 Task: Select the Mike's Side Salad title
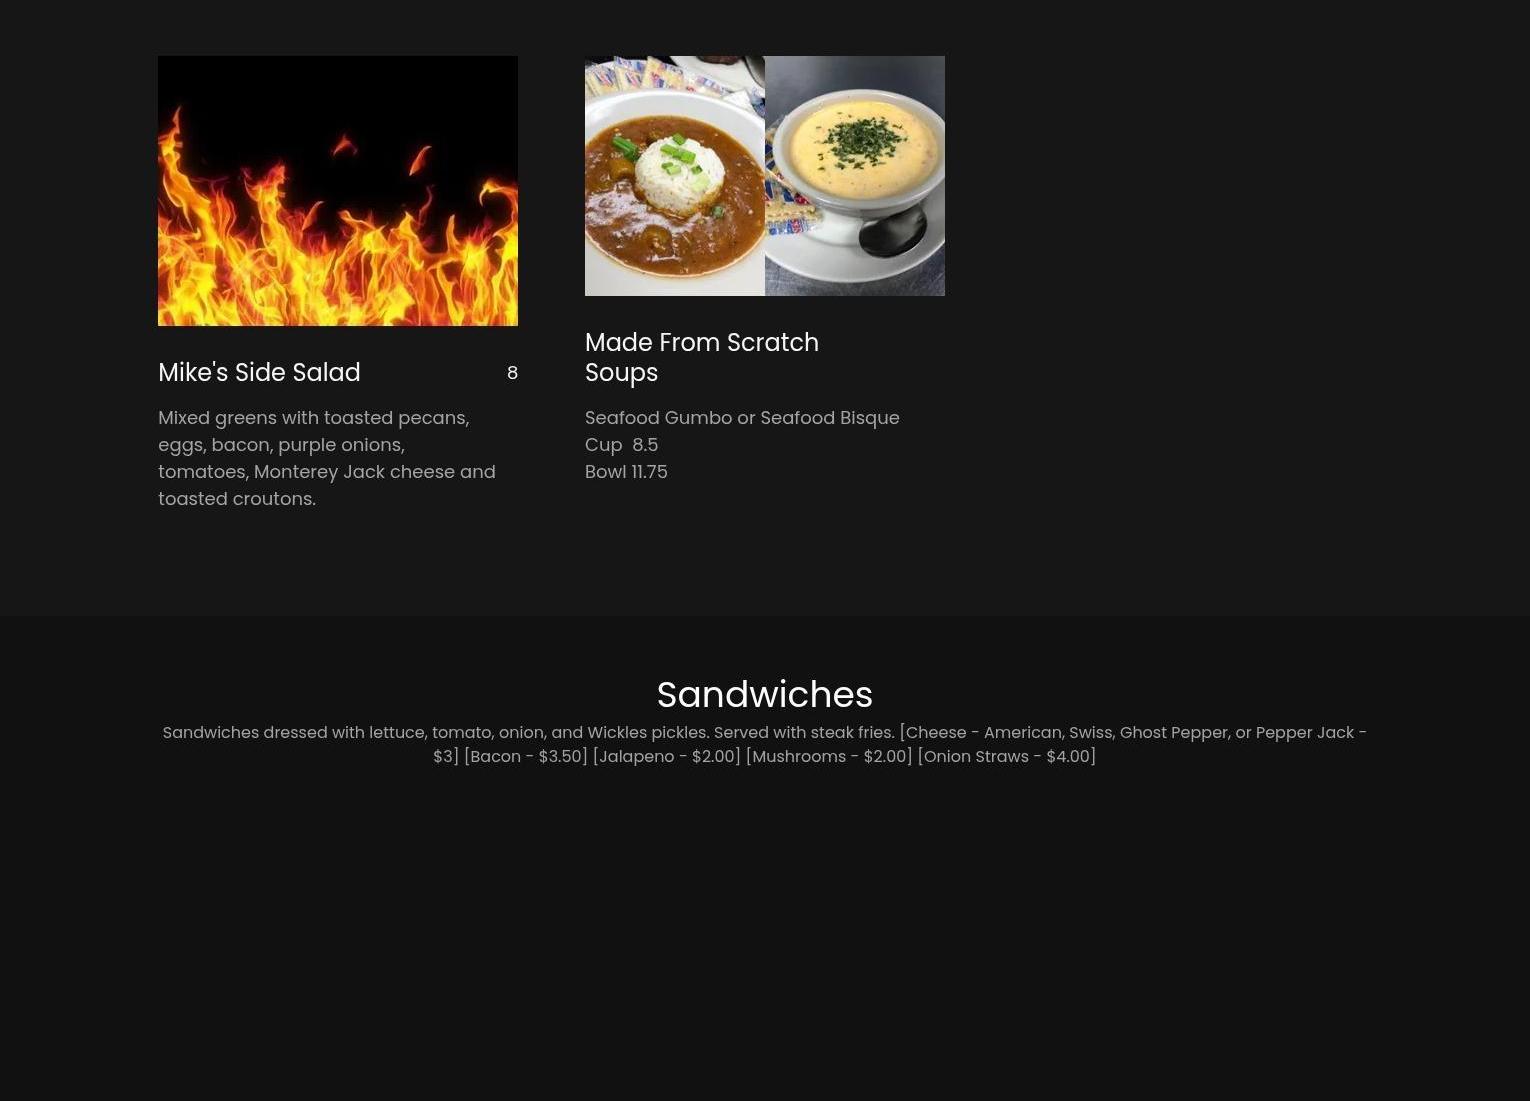click(x=259, y=372)
